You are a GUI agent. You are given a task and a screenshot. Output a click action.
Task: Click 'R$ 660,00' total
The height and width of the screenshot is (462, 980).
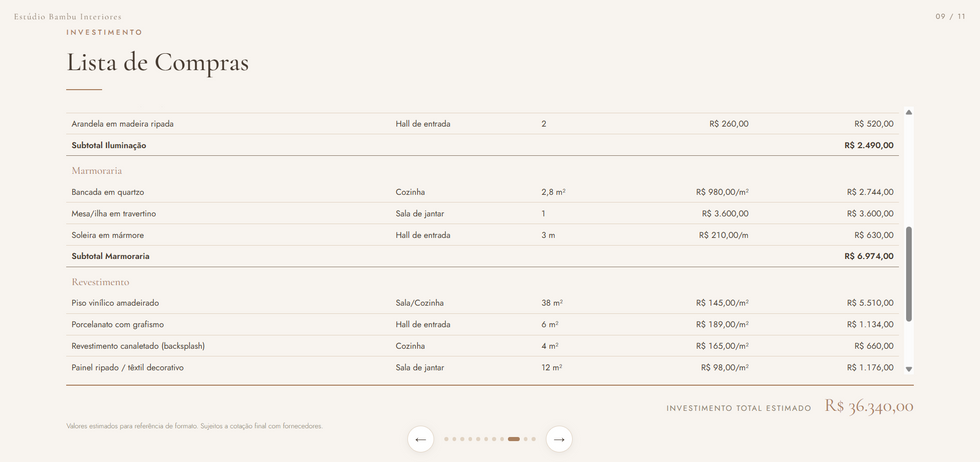[x=874, y=346]
